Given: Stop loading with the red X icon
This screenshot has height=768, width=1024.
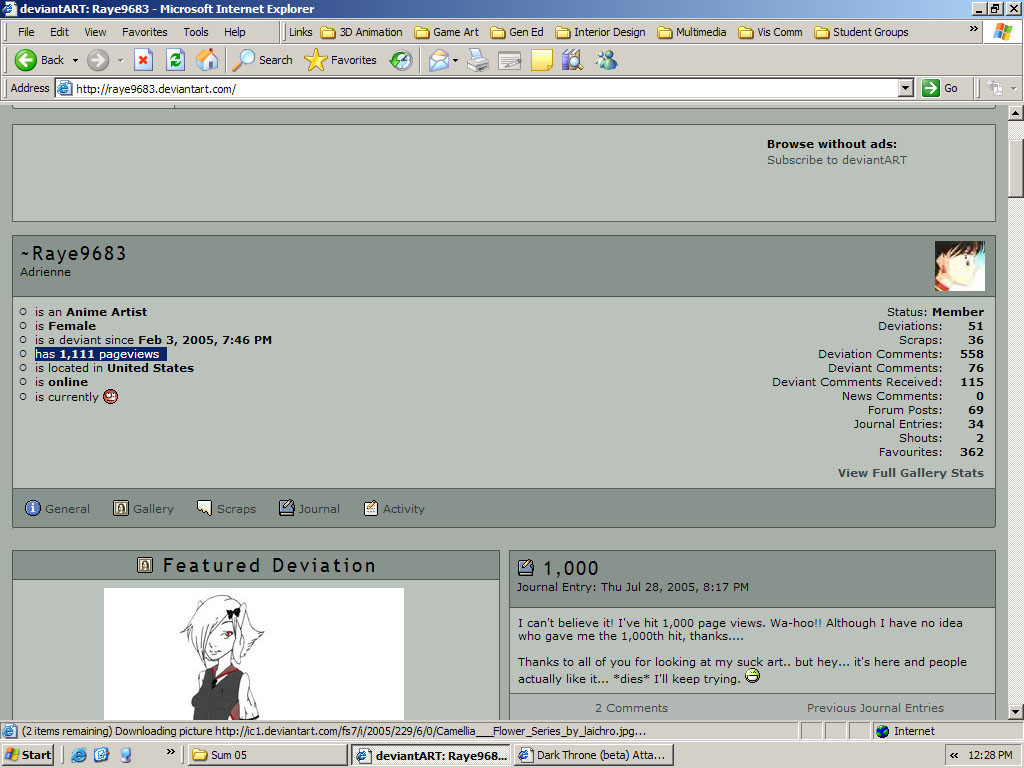Looking at the screenshot, I should coord(143,60).
